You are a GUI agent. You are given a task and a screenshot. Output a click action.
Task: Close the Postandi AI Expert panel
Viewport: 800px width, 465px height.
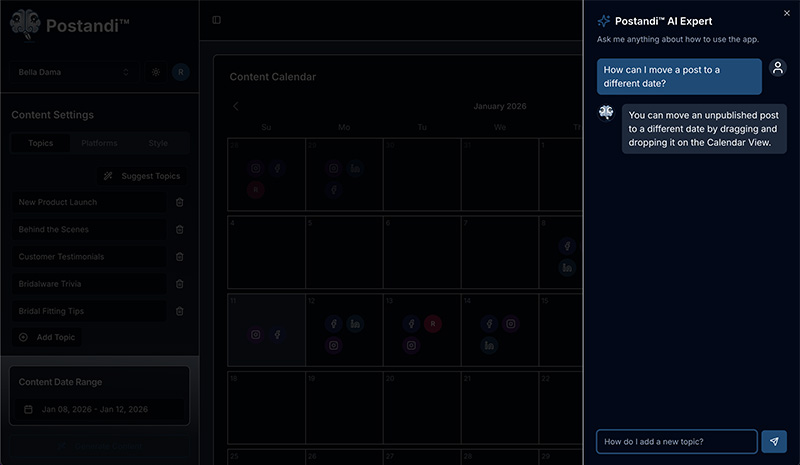pos(786,13)
